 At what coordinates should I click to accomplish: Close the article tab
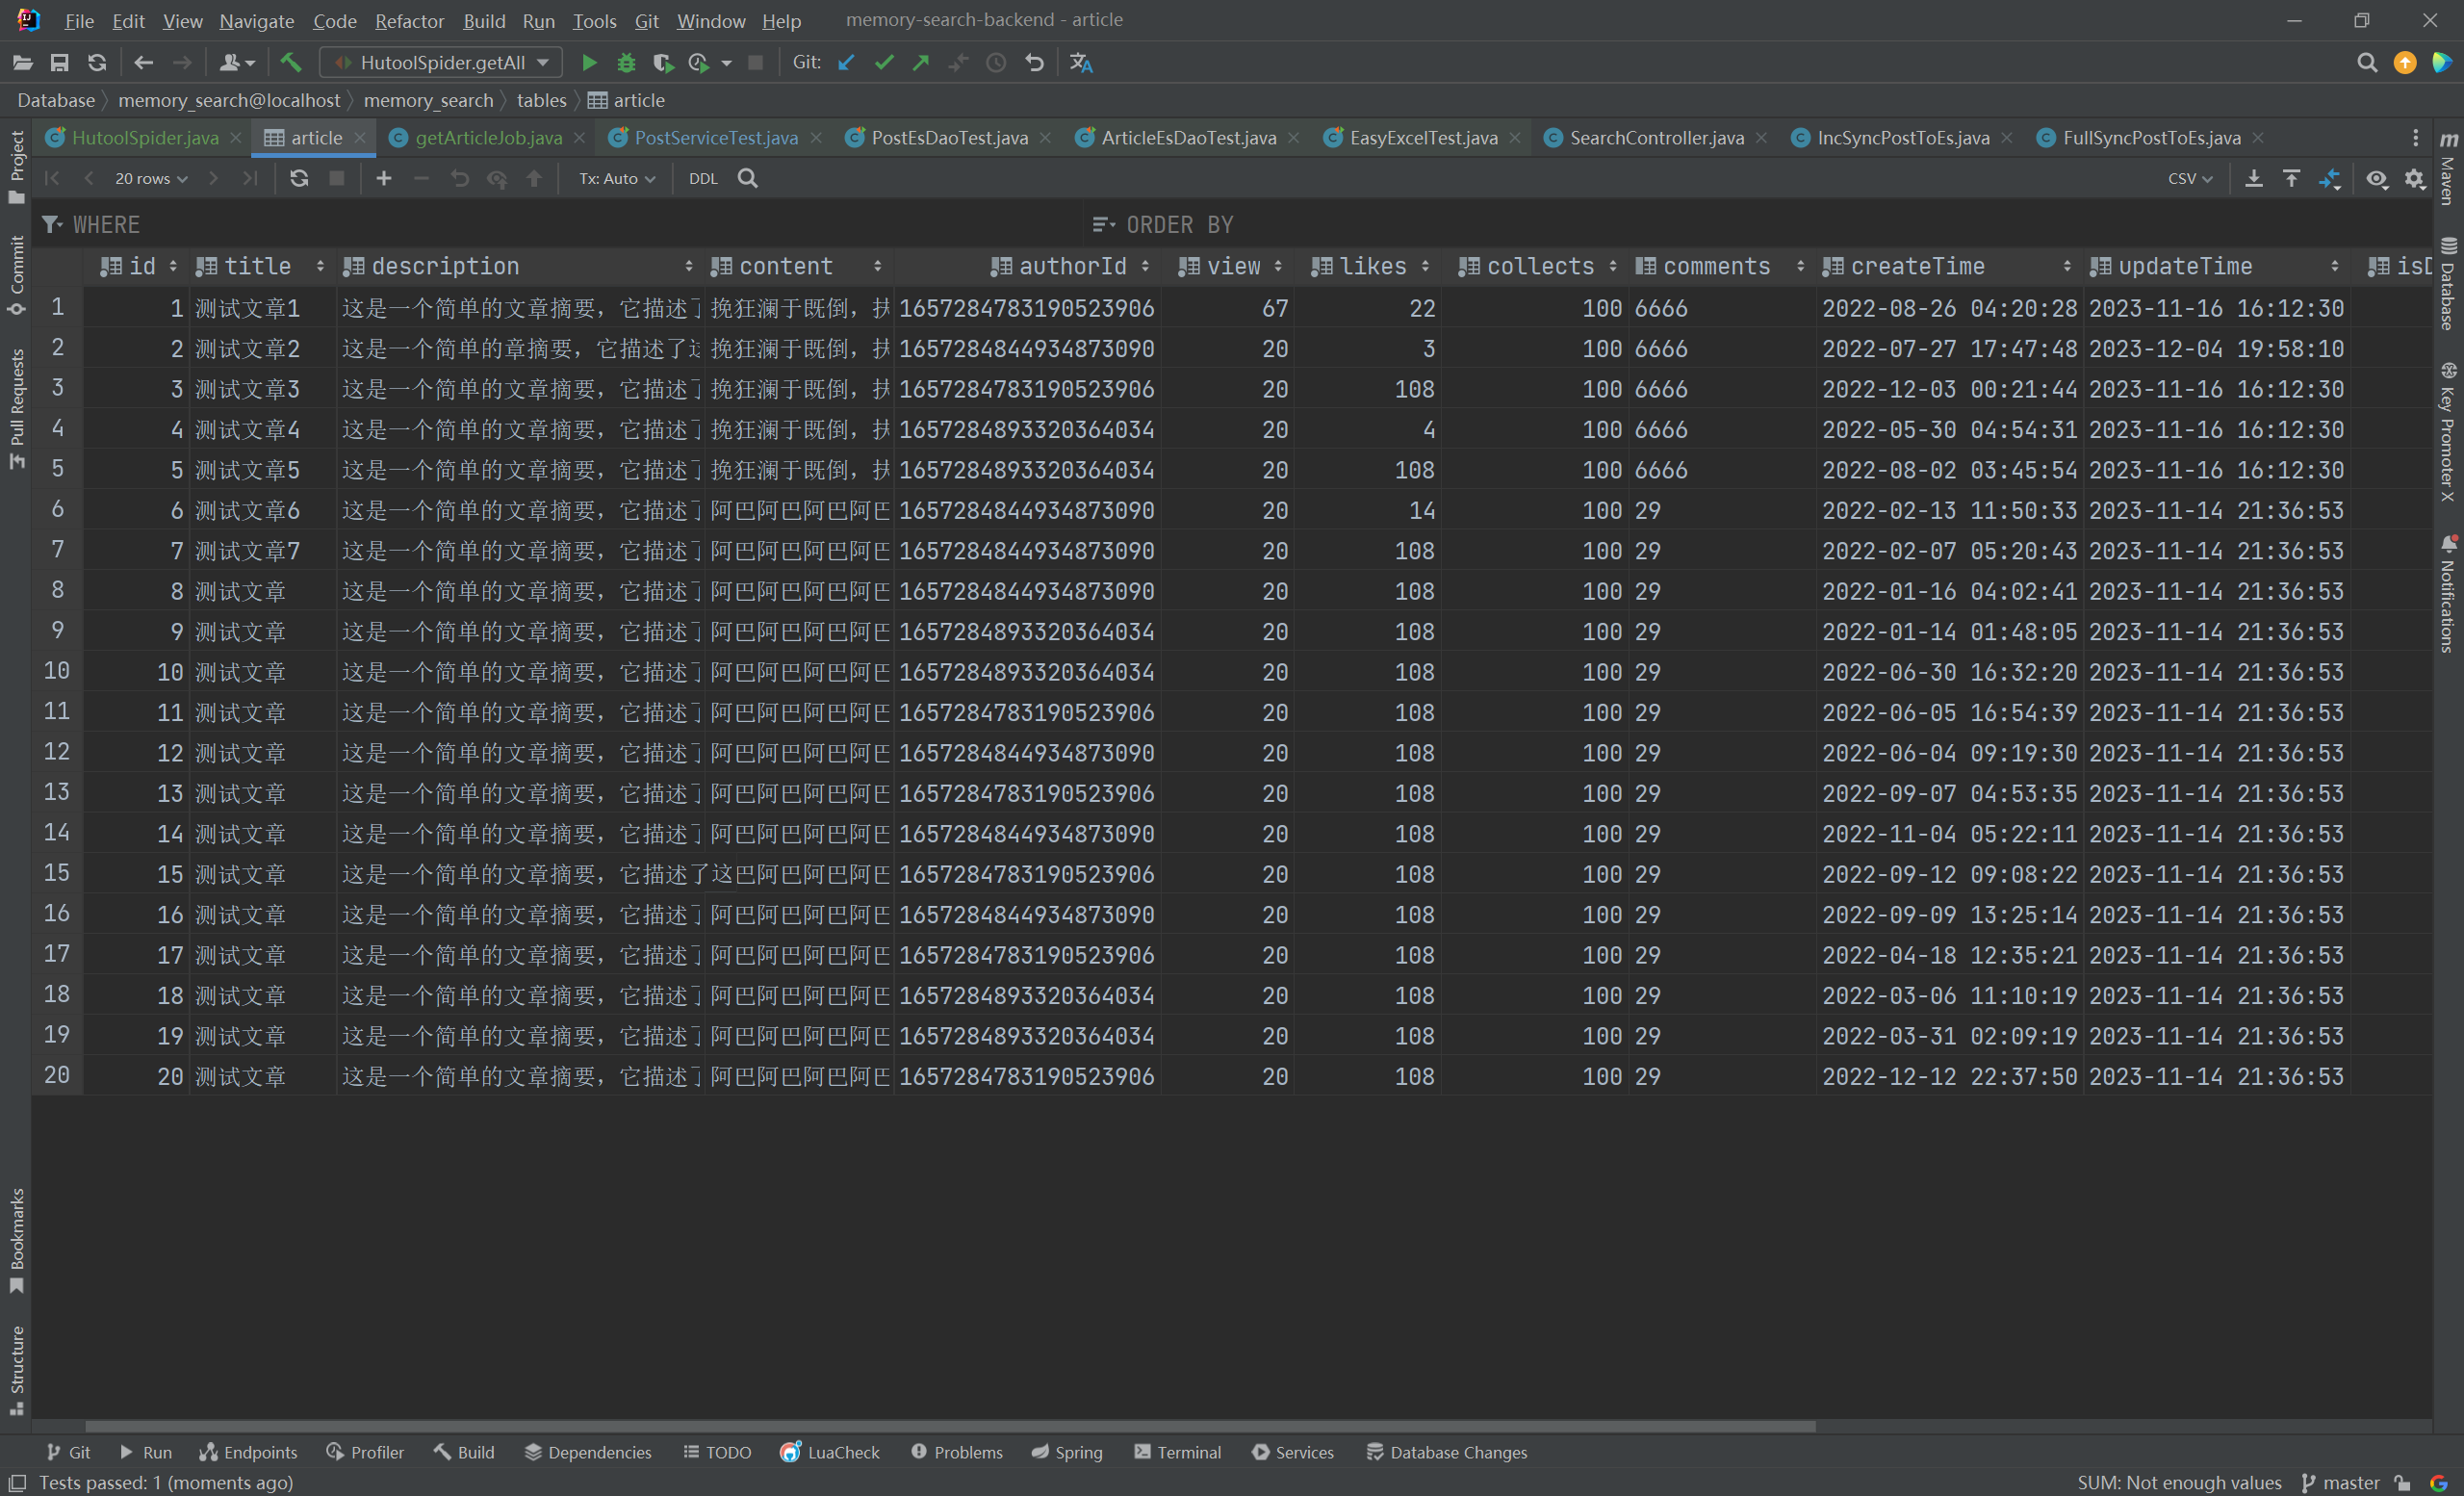pos(360,138)
